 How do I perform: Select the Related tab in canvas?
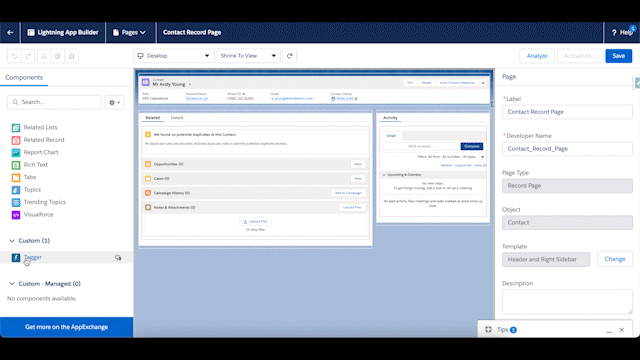point(153,118)
